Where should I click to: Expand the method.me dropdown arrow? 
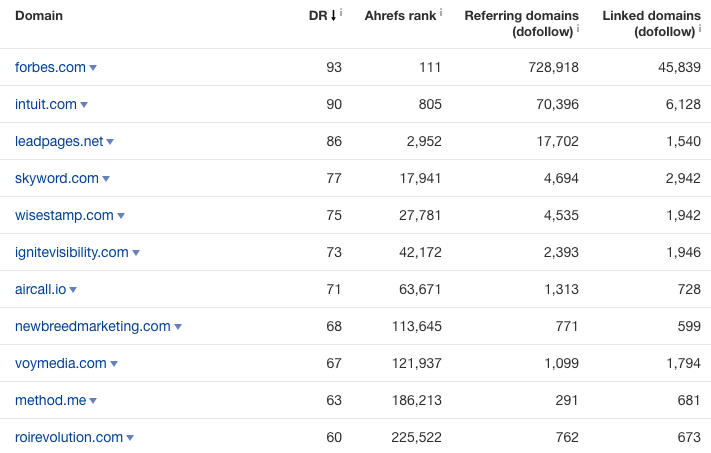pyautogui.click(x=93, y=401)
